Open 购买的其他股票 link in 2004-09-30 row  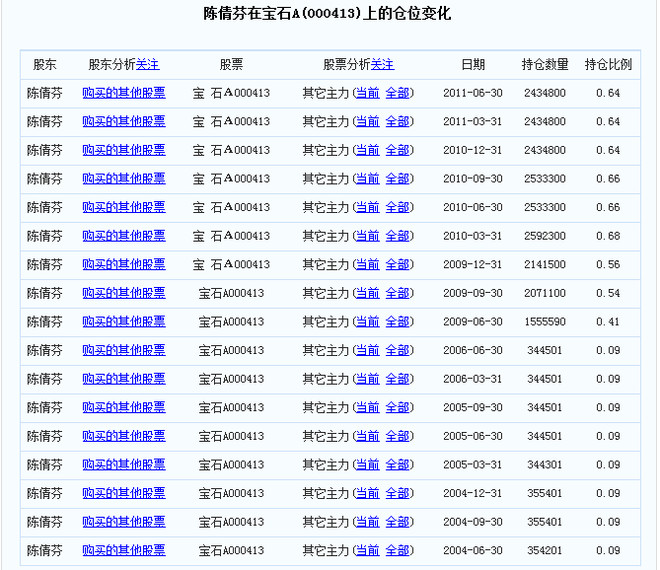(124, 522)
